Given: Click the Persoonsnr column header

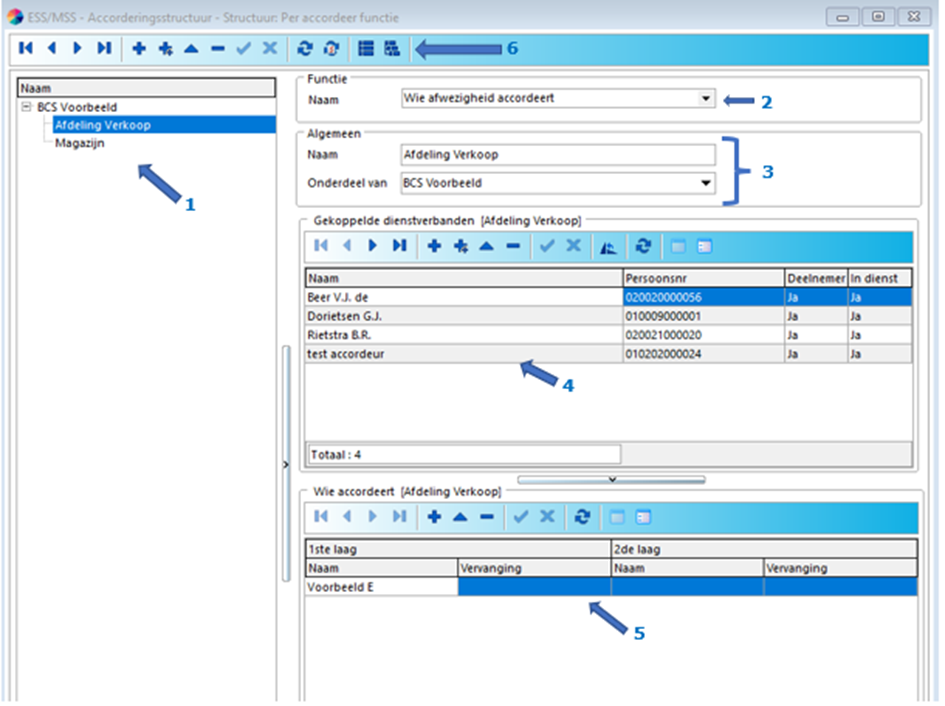Looking at the screenshot, I should 702,278.
